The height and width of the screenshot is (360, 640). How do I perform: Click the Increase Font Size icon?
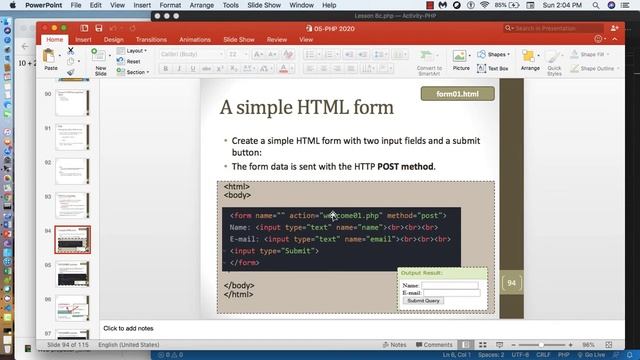[x=258, y=54]
